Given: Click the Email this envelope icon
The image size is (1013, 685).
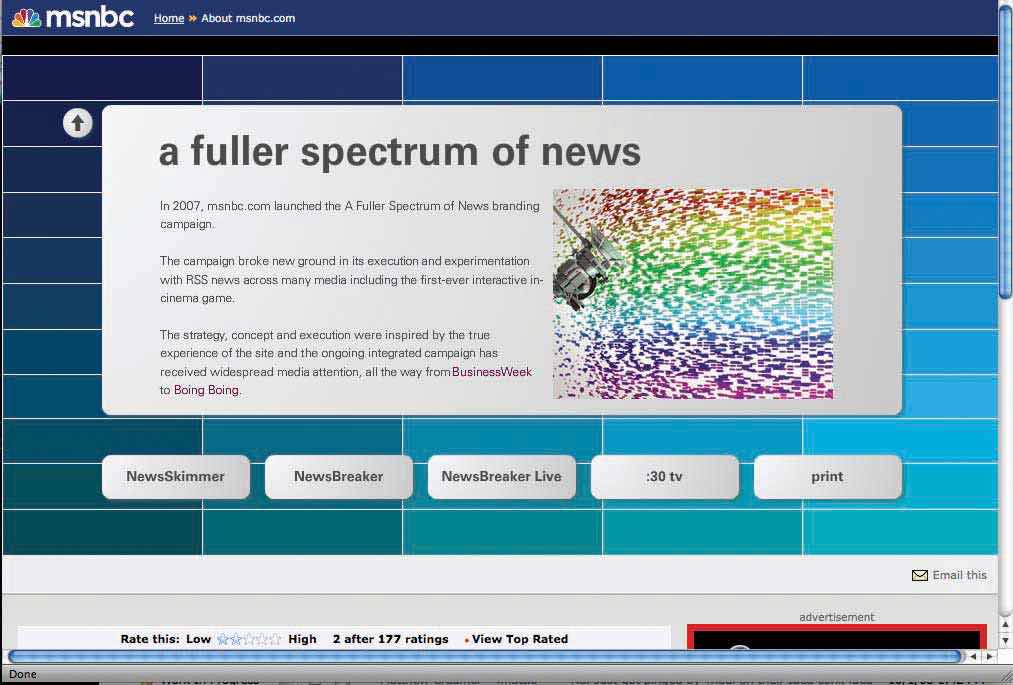Looking at the screenshot, I should (x=919, y=575).
